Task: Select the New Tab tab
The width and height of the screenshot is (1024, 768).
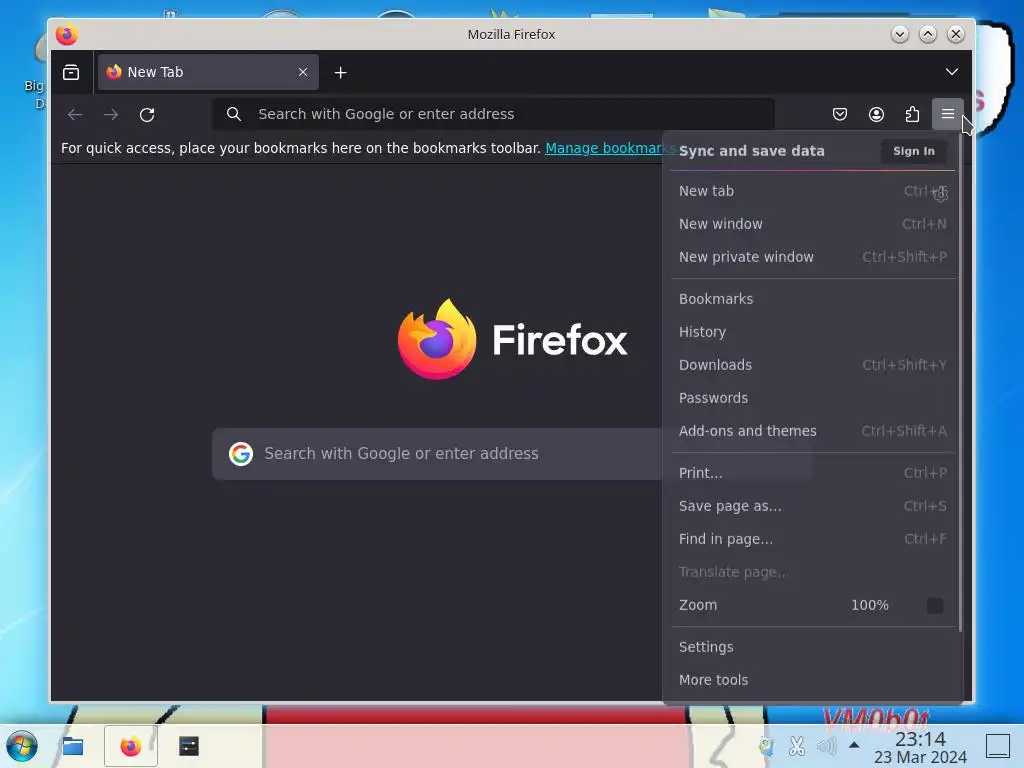Action: [x=208, y=72]
